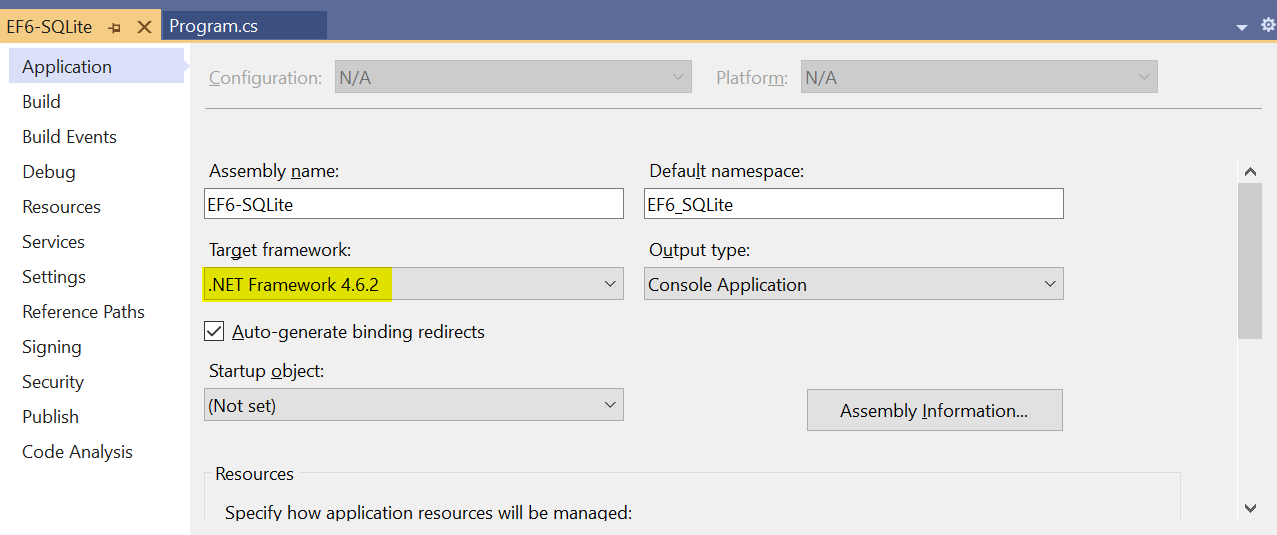
Task: Click the Assembly Information button
Action: point(935,411)
